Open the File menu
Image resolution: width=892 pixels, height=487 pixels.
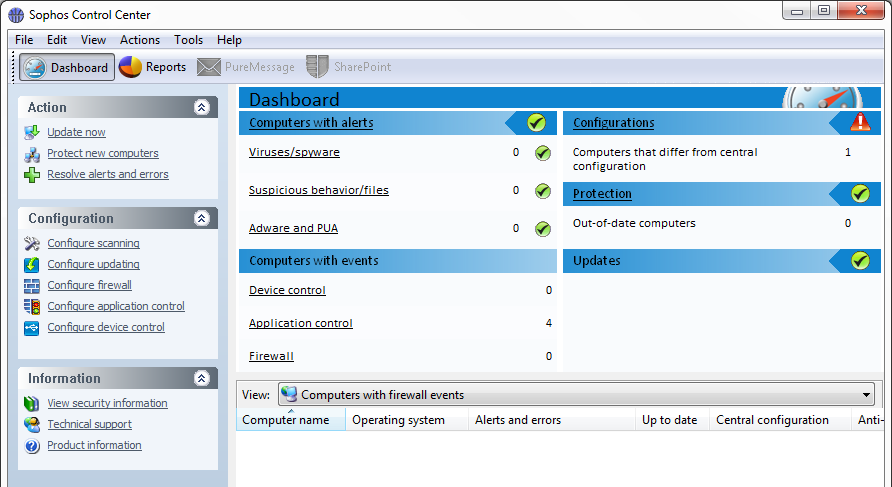coord(24,40)
